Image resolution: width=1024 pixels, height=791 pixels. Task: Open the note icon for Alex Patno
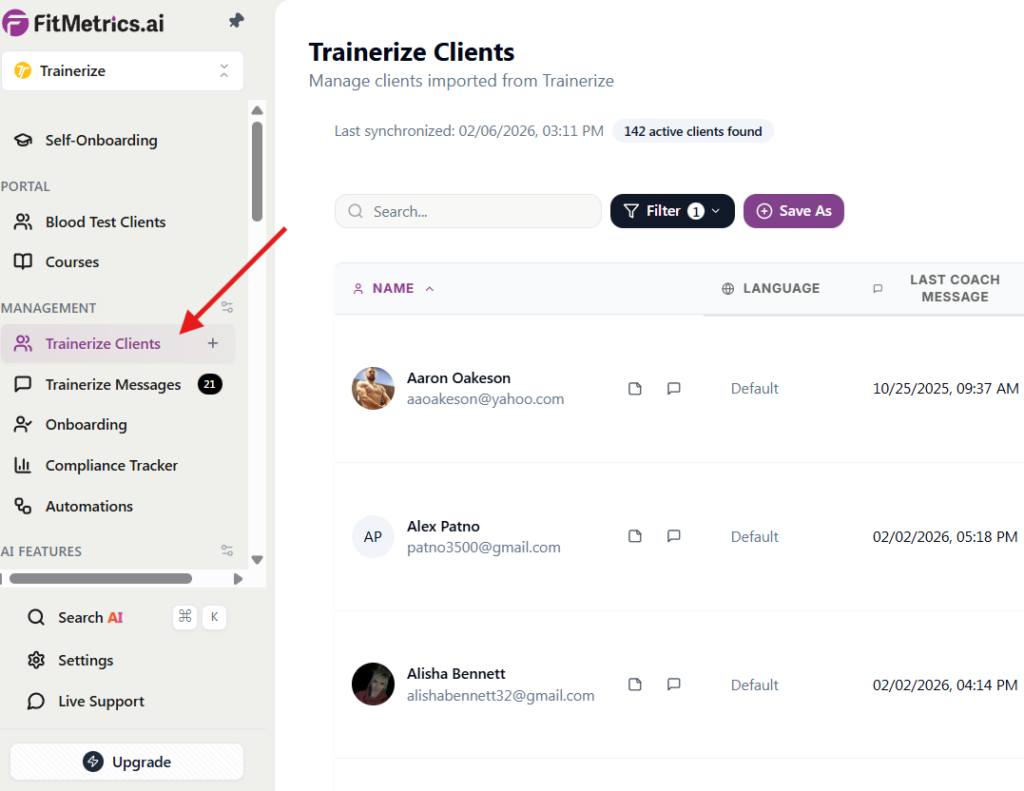(x=635, y=537)
